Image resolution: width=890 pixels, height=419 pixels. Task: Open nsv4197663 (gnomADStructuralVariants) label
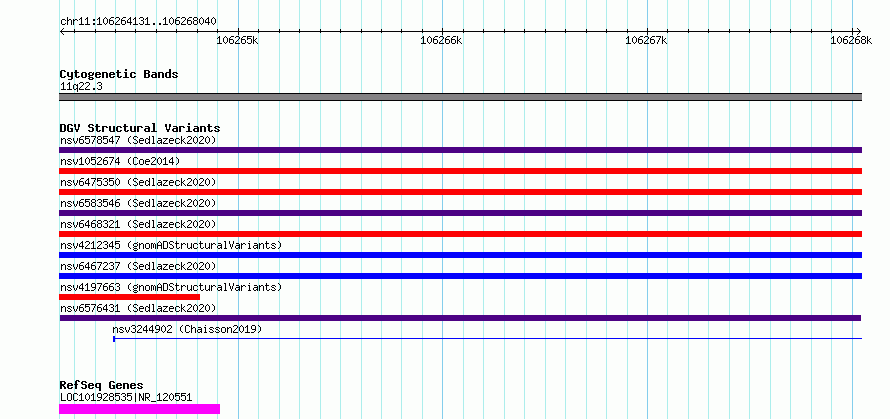coord(171,287)
